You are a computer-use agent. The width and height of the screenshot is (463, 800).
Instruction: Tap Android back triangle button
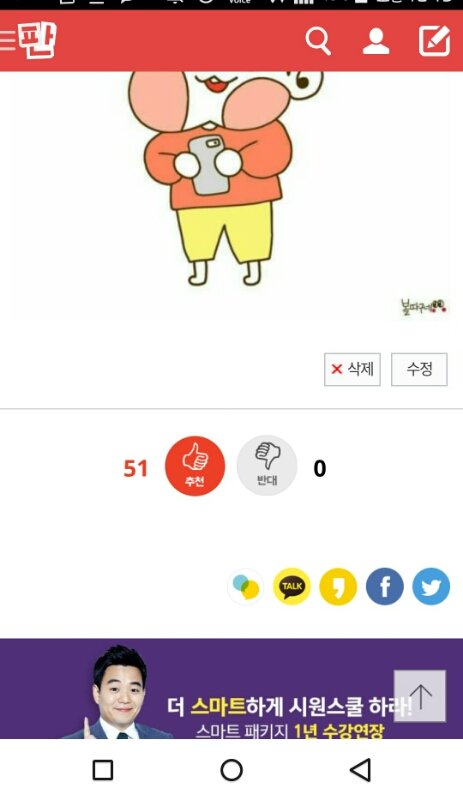pos(360,770)
